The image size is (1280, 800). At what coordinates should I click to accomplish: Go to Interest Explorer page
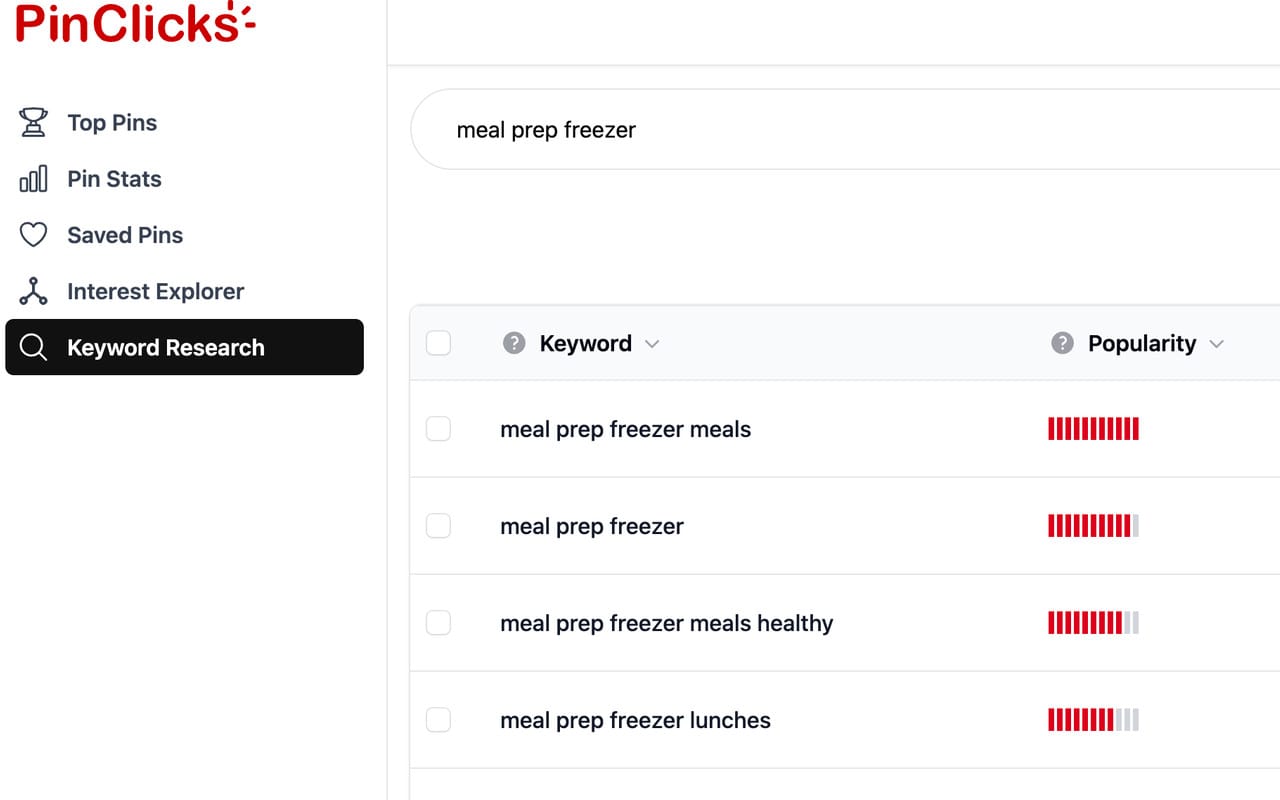click(x=155, y=292)
